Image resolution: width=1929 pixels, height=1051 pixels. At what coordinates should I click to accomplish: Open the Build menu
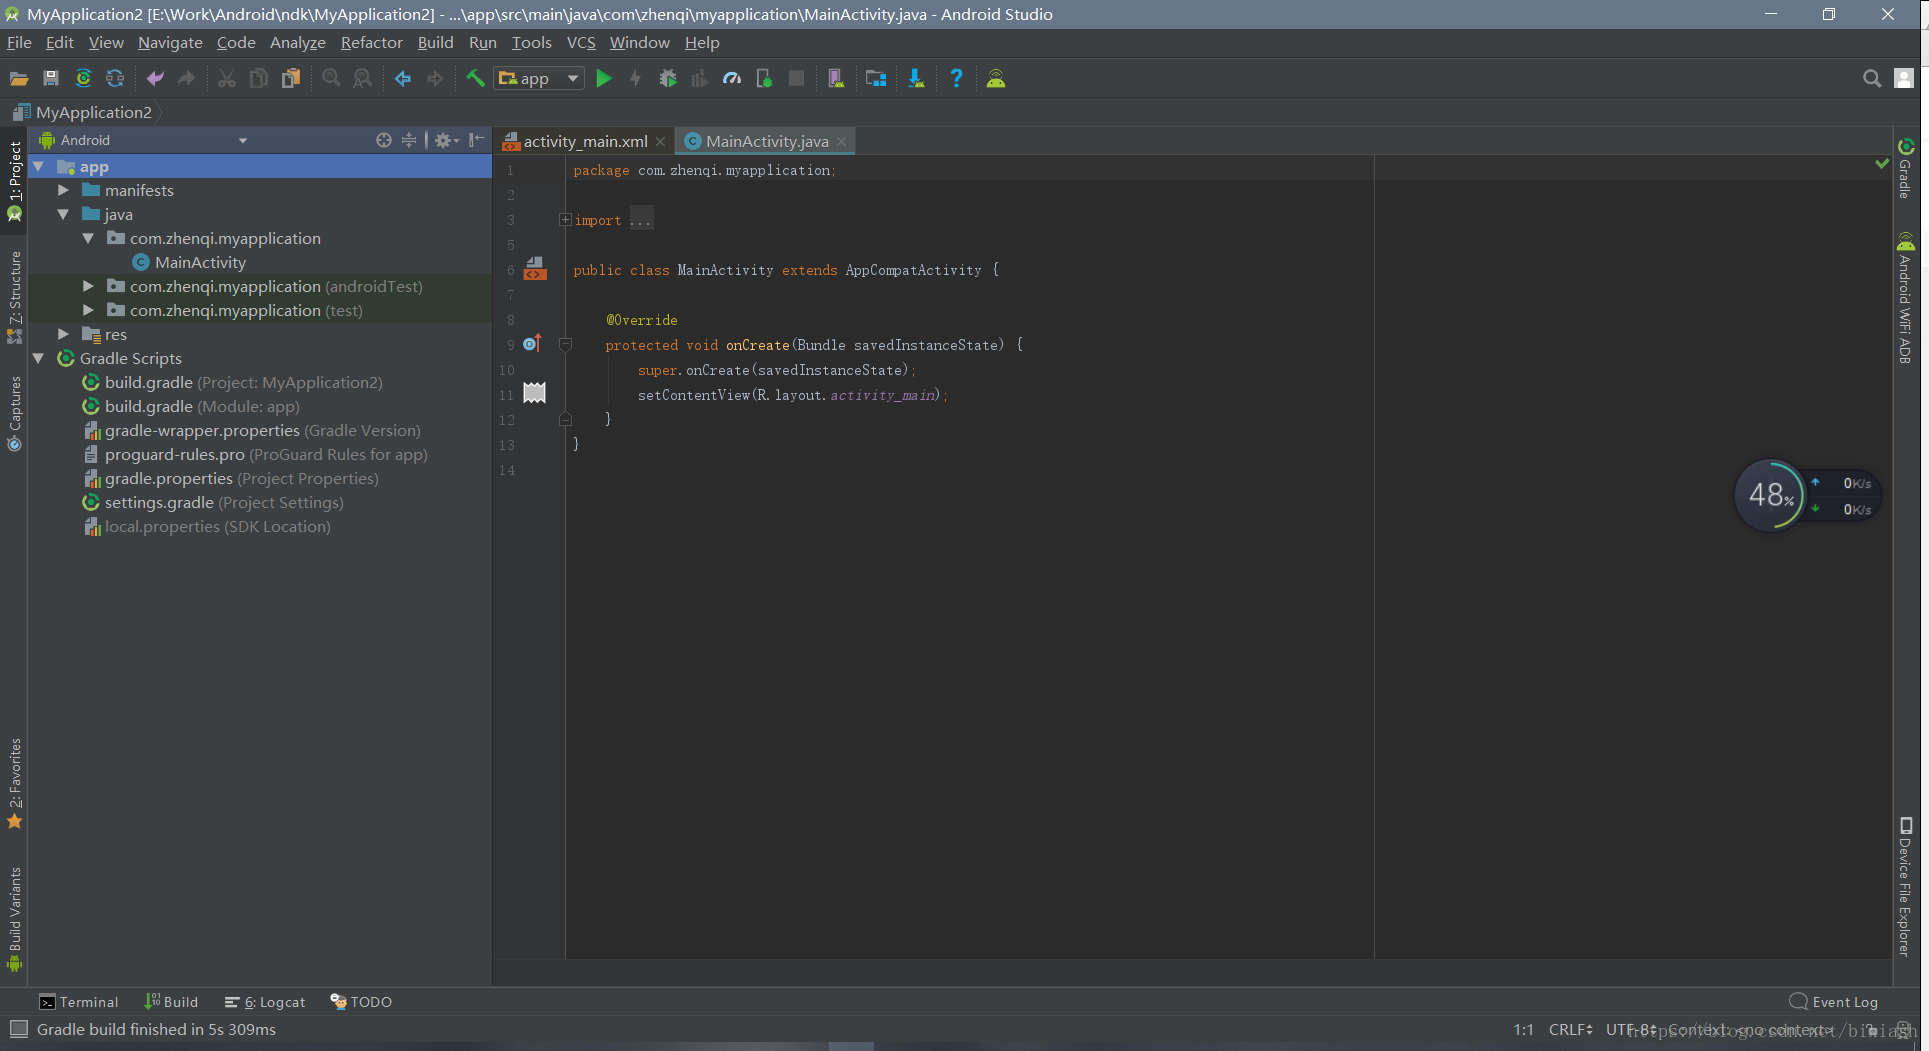point(435,42)
